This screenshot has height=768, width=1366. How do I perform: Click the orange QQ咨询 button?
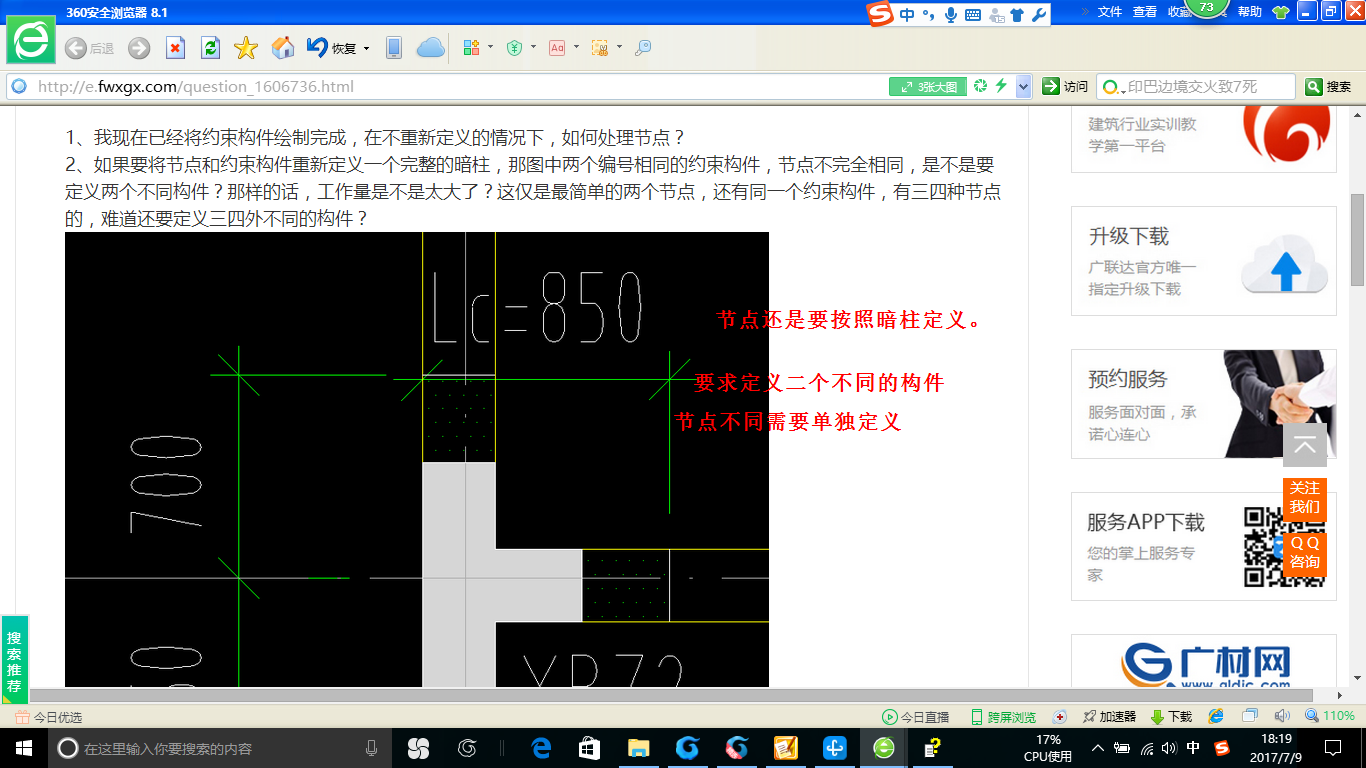click(1305, 553)
